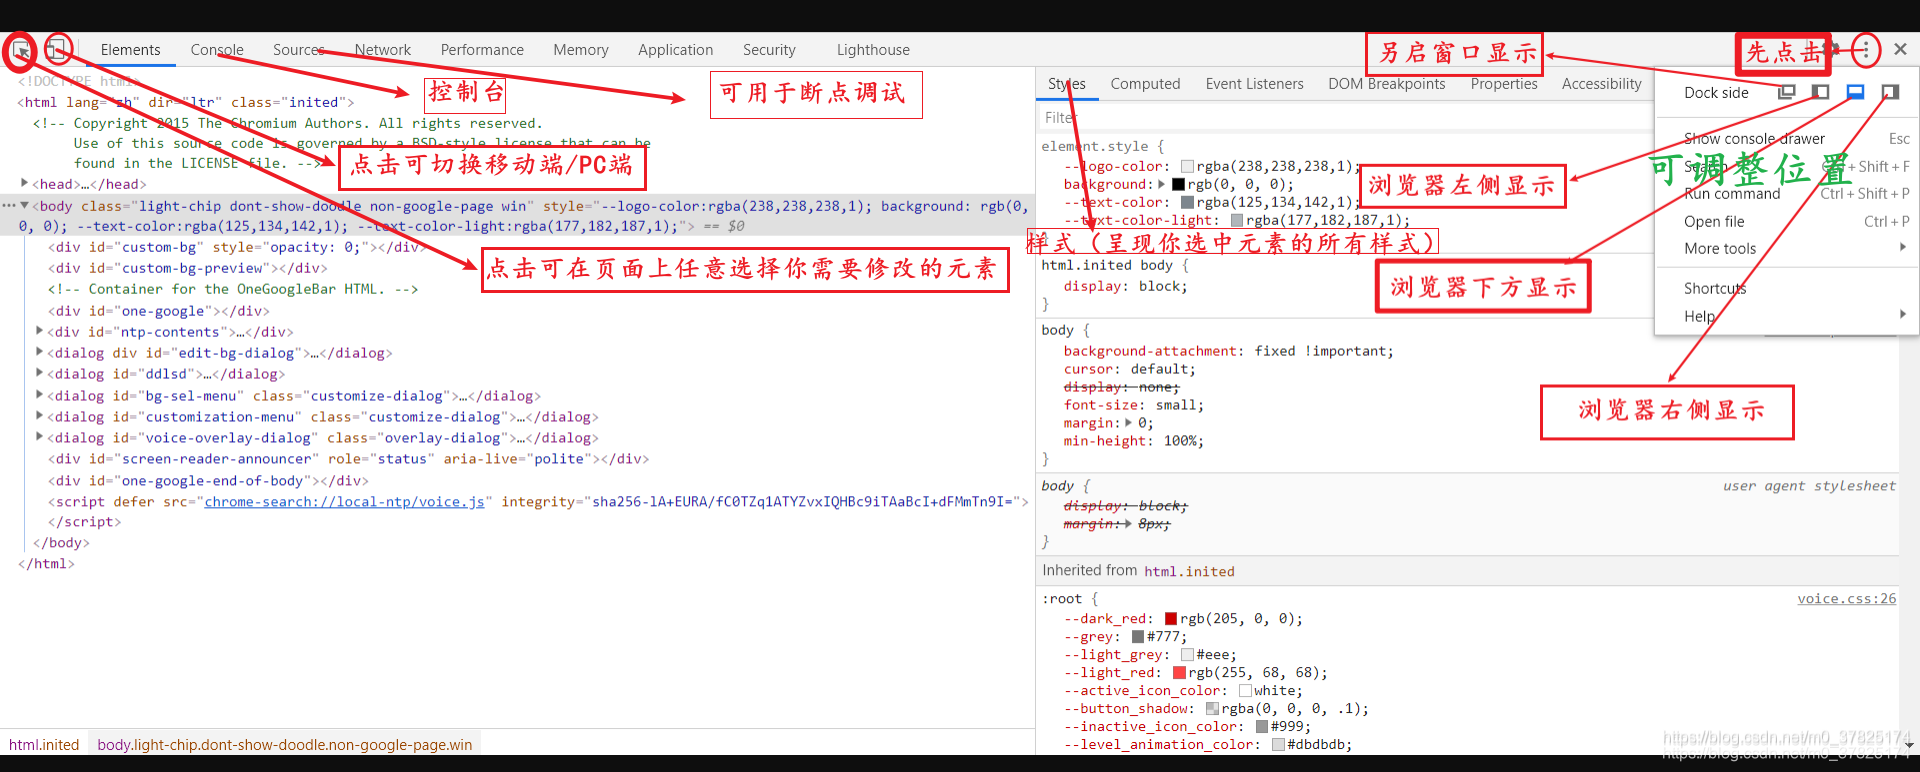Open the chrome-search voice.js script link

click(345, 502)
